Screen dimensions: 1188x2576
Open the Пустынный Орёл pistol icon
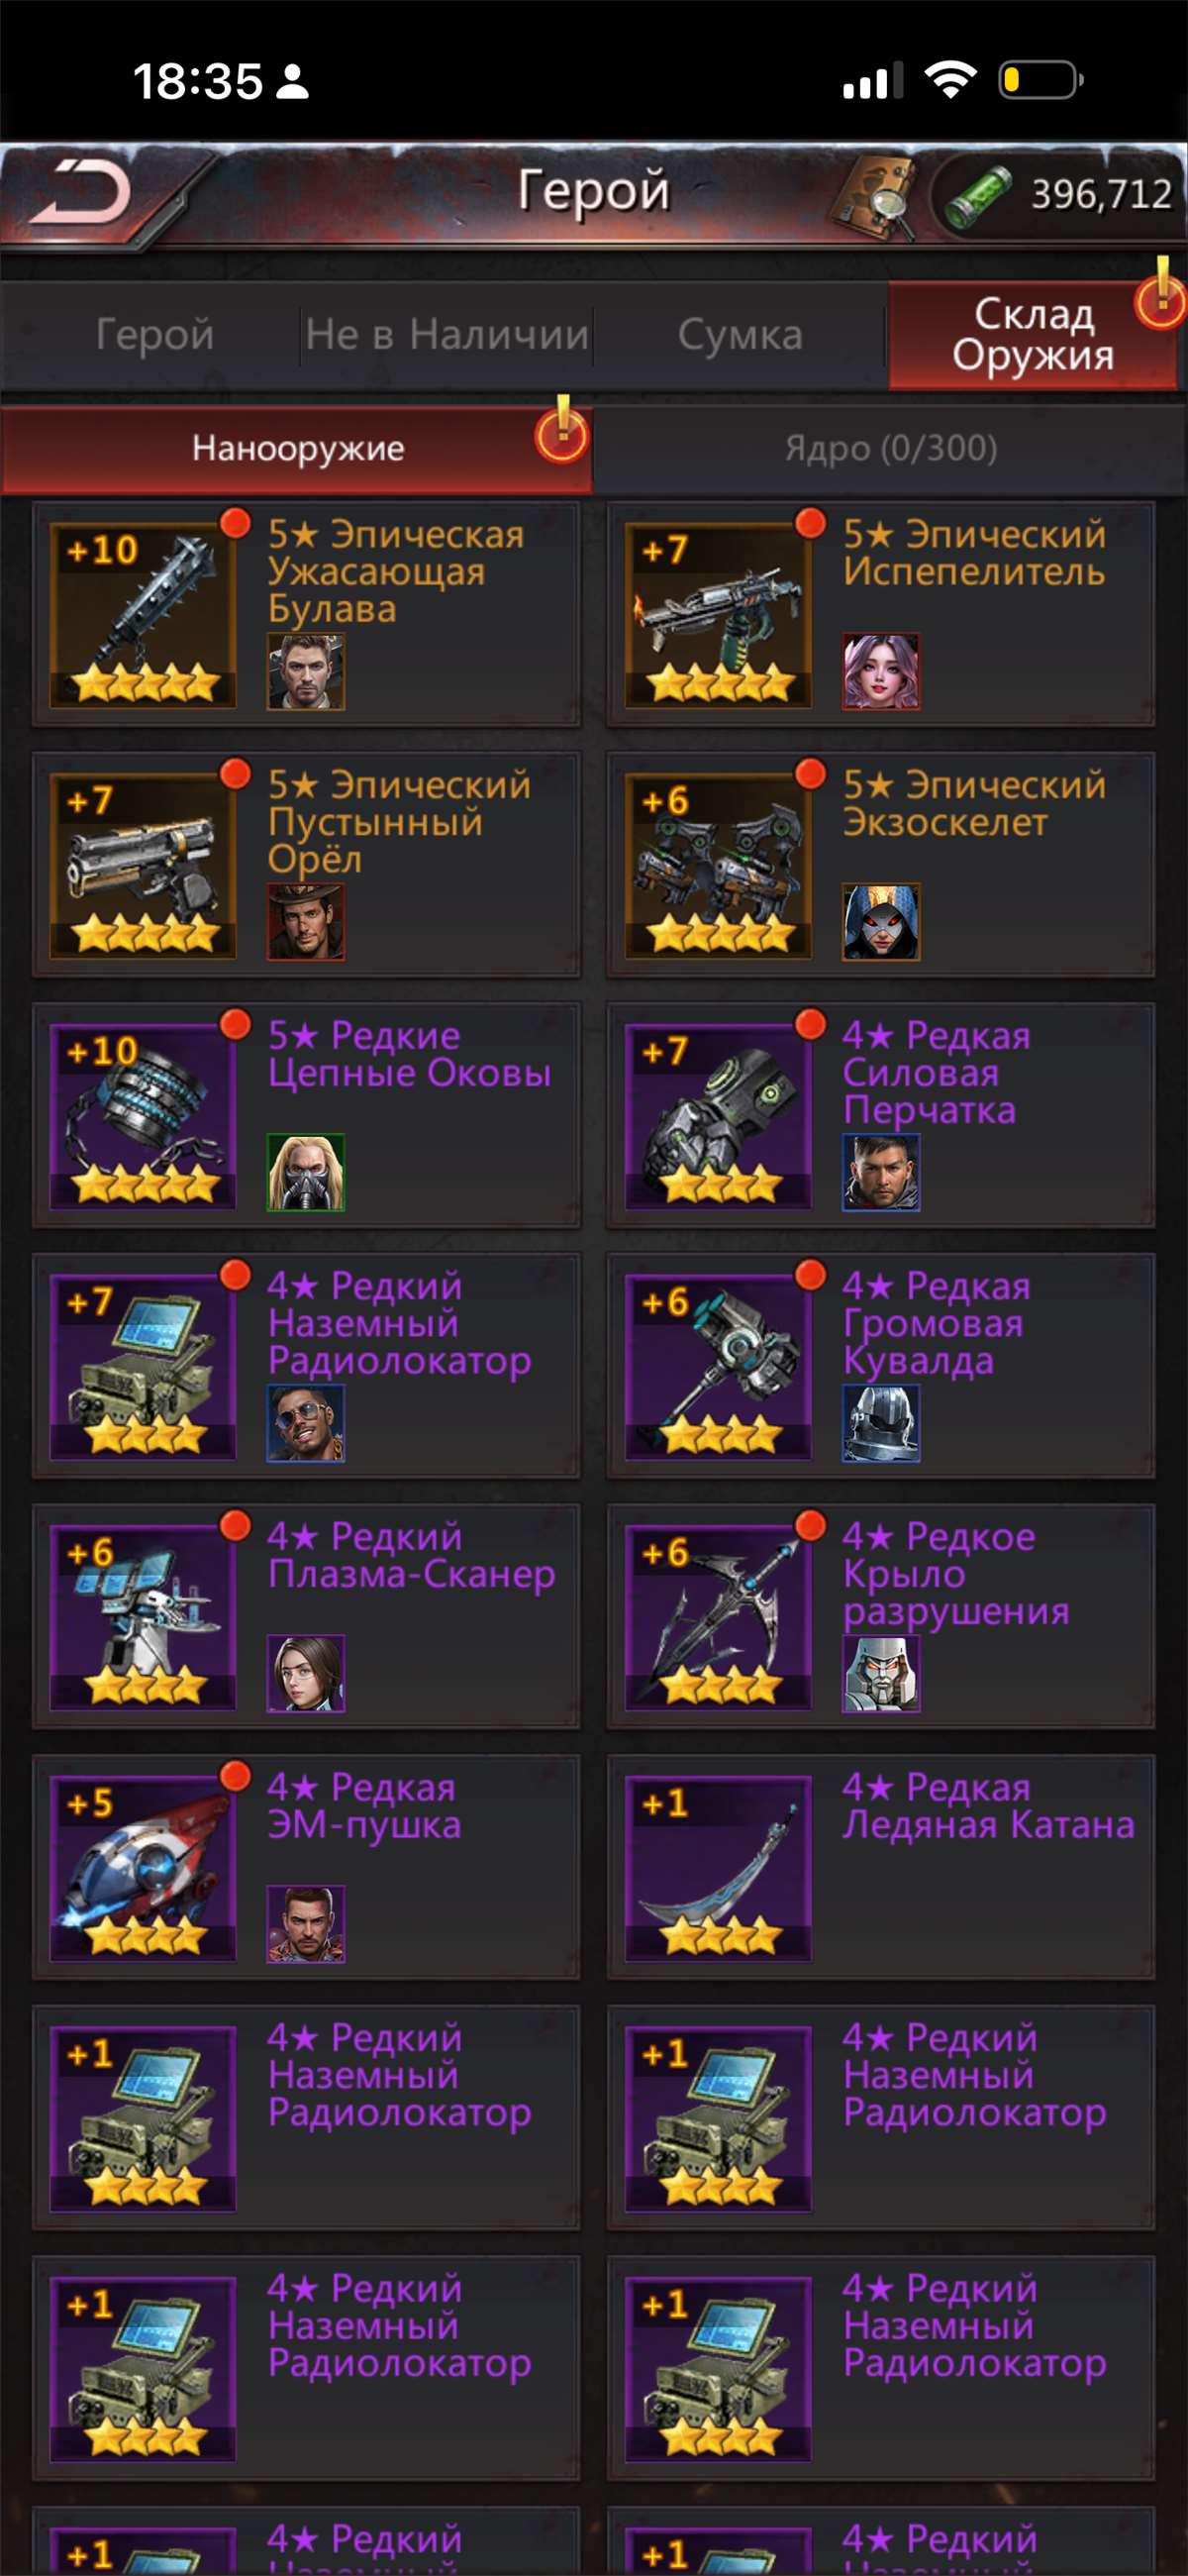(x=143, y=866)
